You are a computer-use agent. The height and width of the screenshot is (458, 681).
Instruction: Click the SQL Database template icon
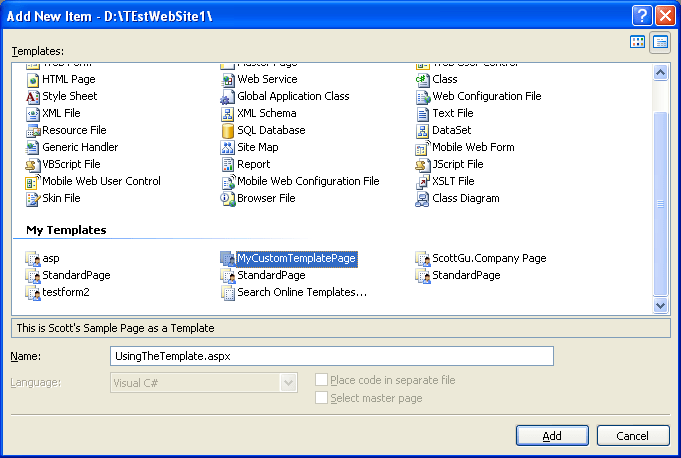tap(228, 131)
